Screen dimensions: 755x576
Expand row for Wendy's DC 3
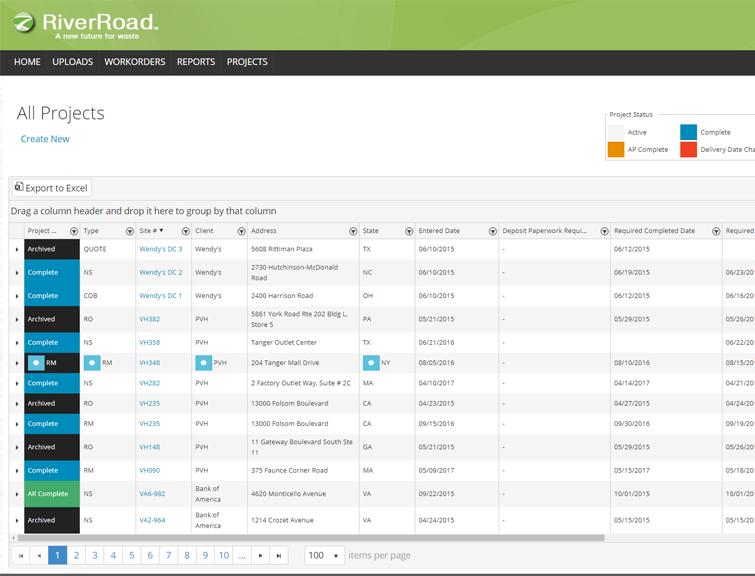tap(17, 249)
